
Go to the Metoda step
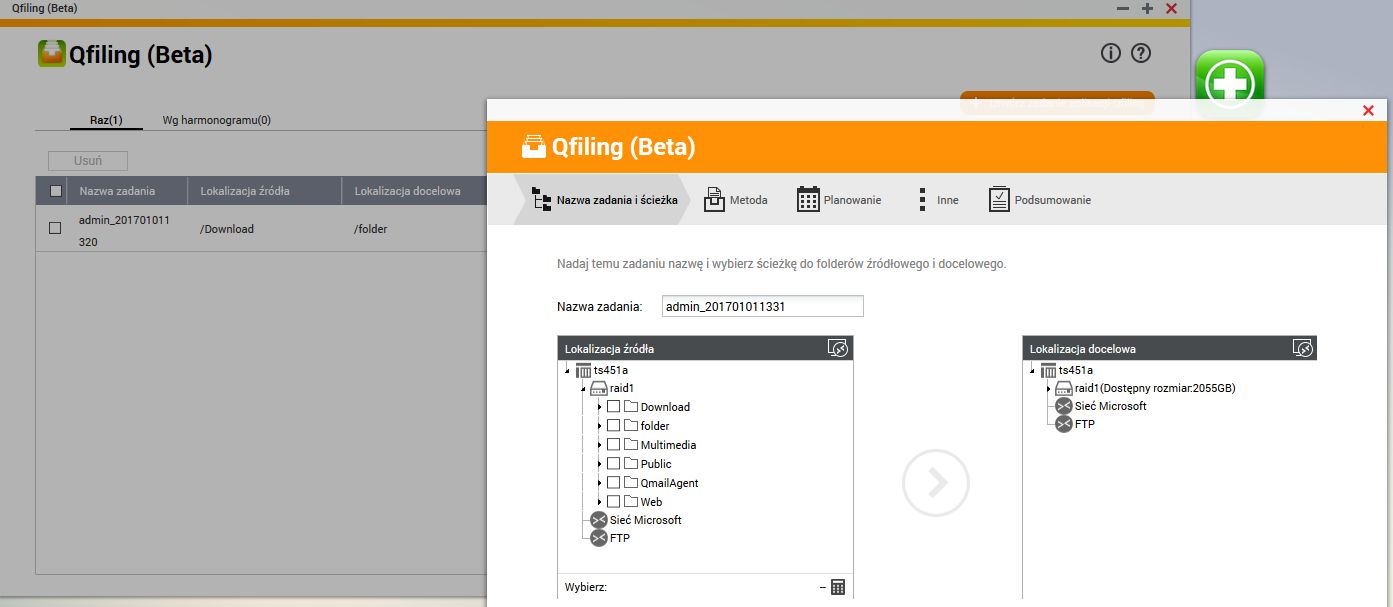tap(736, 200)
